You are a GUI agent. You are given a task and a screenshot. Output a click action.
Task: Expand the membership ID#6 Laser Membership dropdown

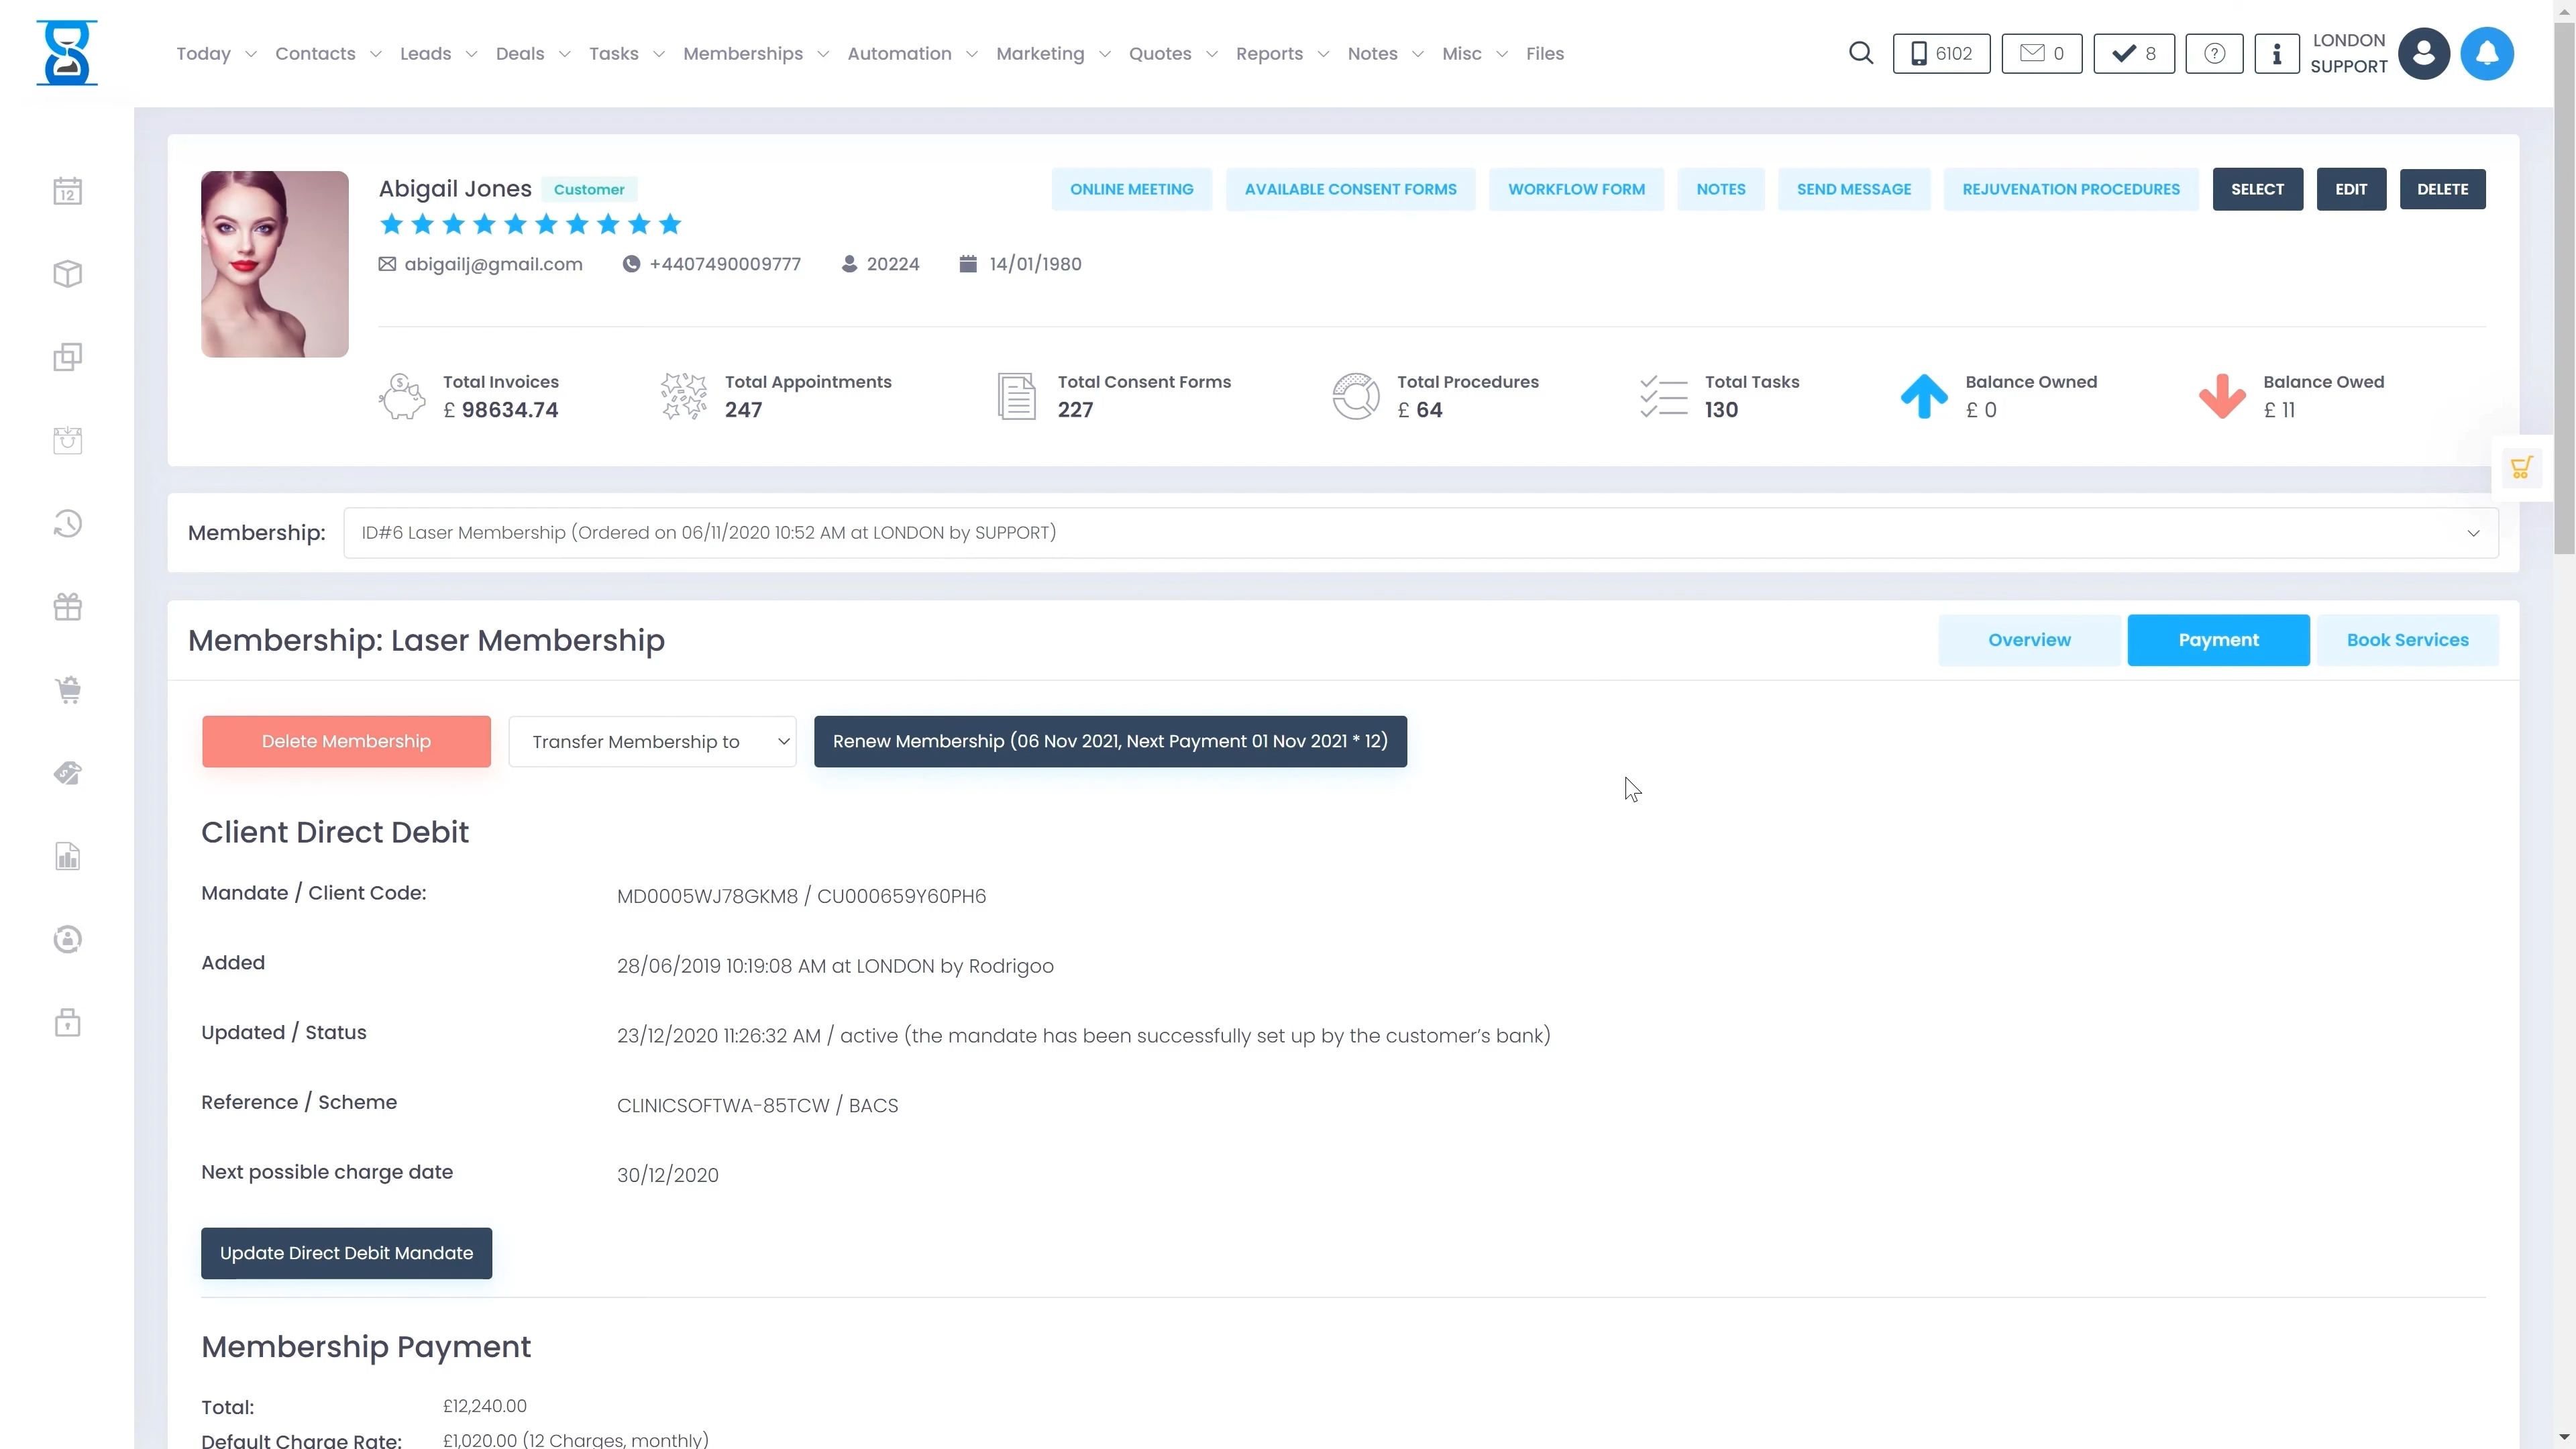click(1420, 532)
